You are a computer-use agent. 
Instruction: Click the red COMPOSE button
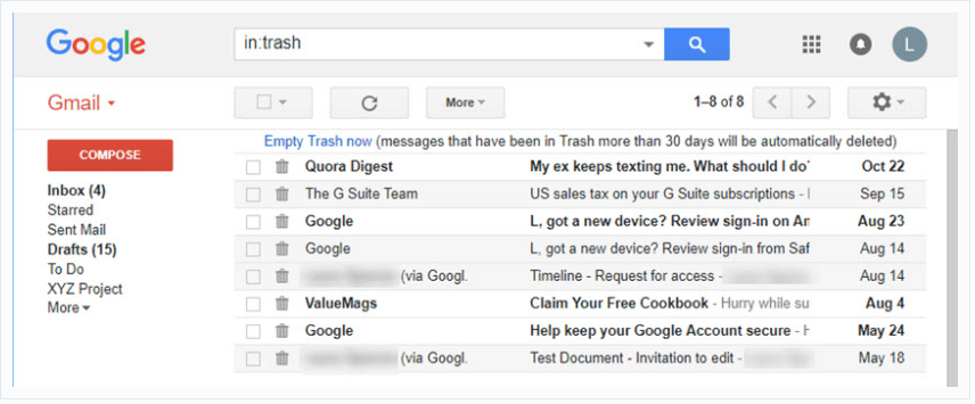[110, 155]
